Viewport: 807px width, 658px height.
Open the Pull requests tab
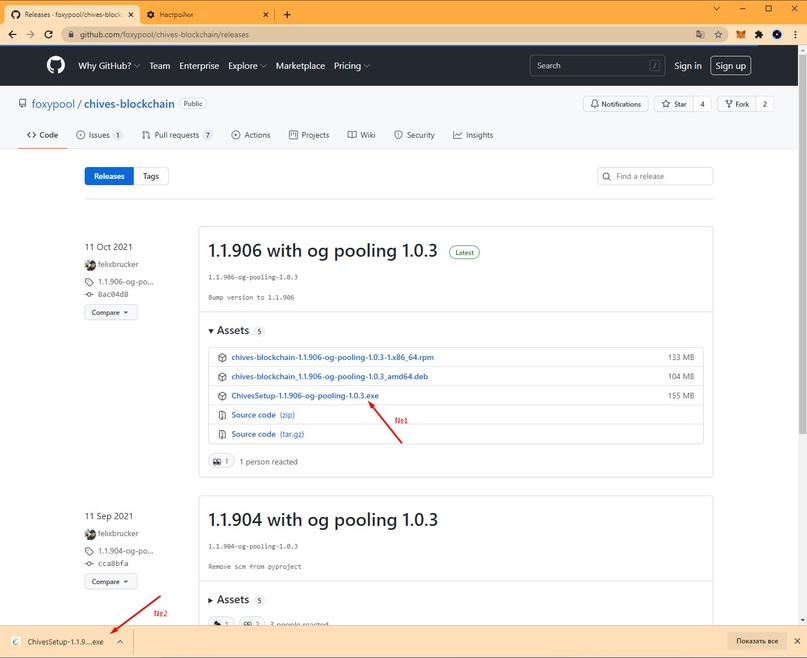pyautogui.click(x=177, y=135)
